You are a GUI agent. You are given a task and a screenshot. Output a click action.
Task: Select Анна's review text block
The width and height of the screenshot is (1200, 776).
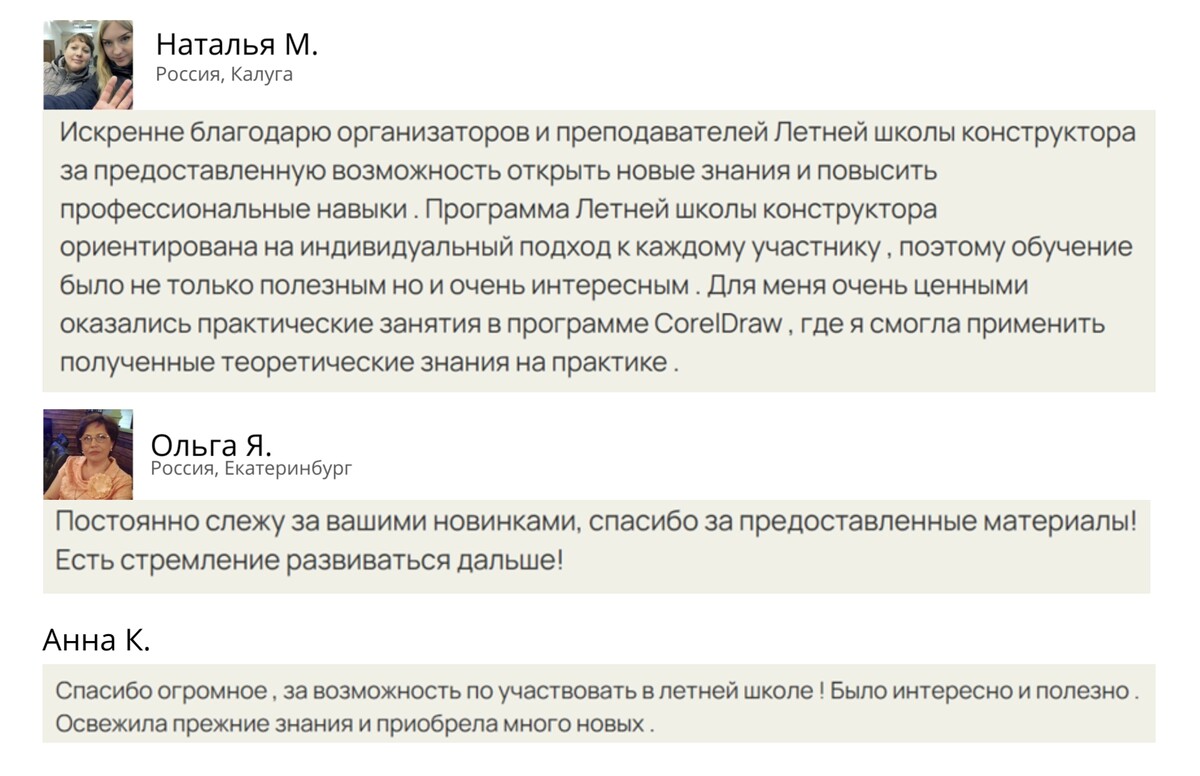pyautogui.click(x=599, y=705)
